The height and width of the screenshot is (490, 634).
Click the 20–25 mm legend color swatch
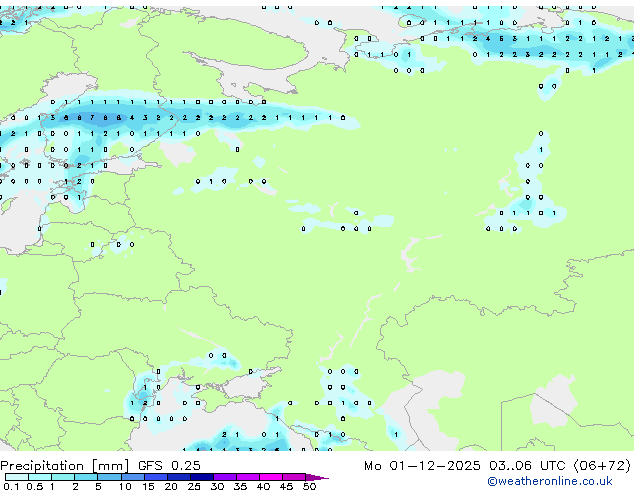[178, 477]
